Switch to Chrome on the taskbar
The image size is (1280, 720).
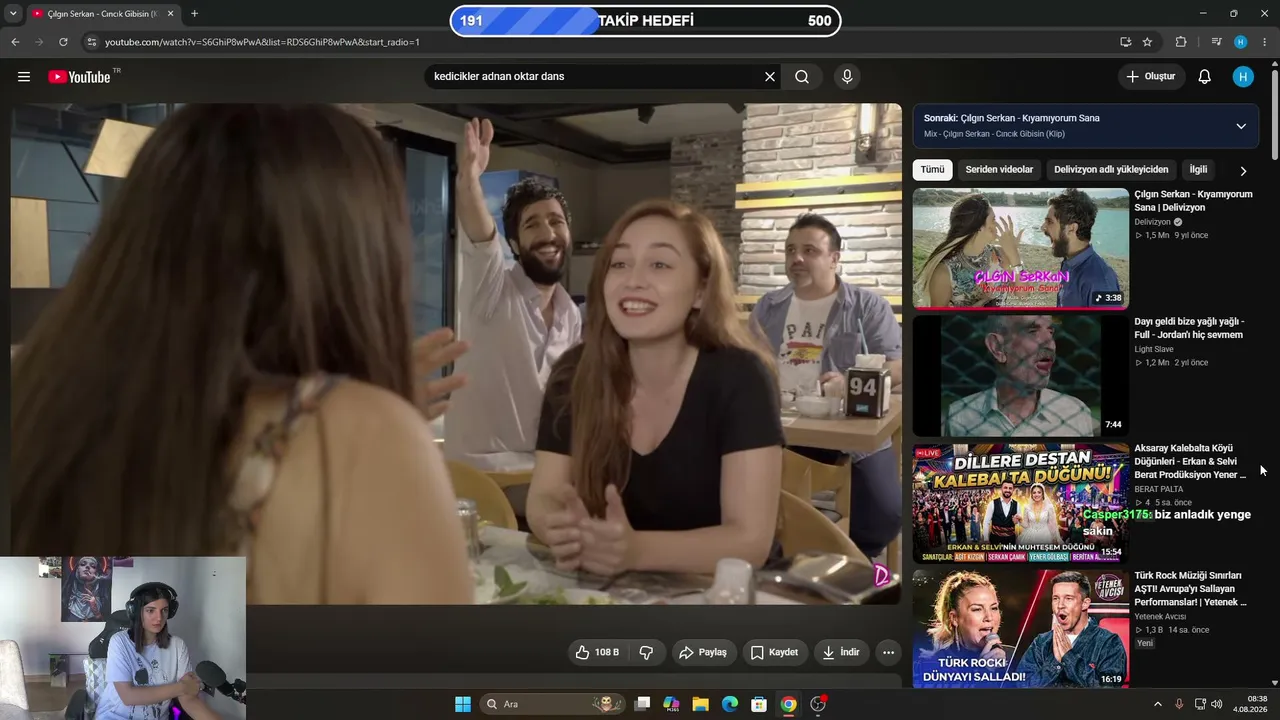point(789,704)
